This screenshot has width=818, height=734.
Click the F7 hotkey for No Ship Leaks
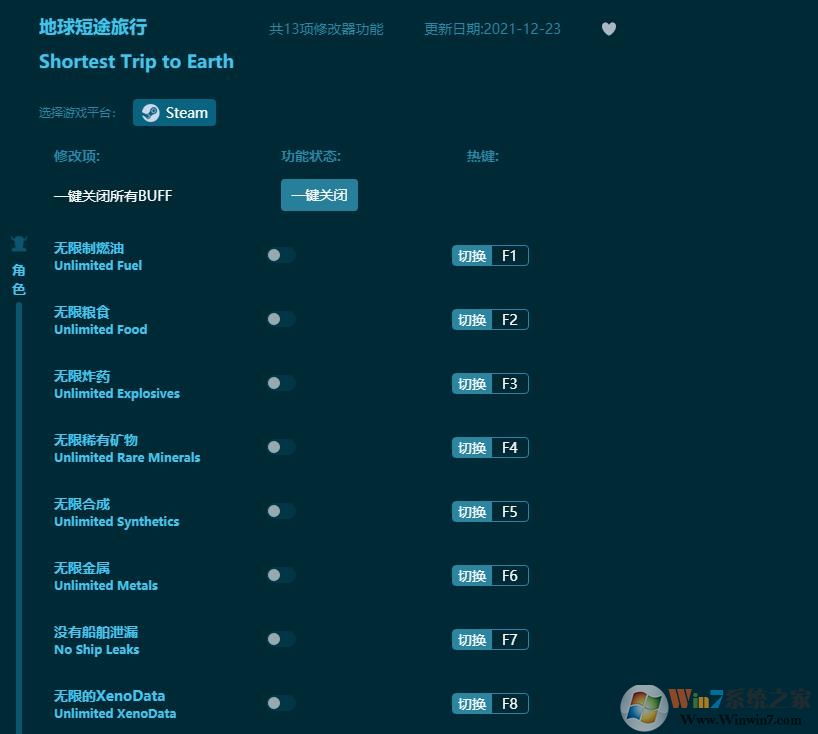point(489,639)
